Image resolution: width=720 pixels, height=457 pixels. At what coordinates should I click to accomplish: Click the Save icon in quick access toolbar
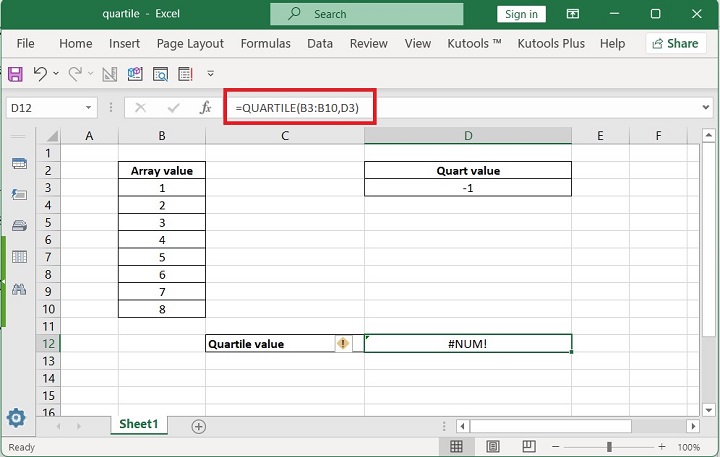point(15,74)
